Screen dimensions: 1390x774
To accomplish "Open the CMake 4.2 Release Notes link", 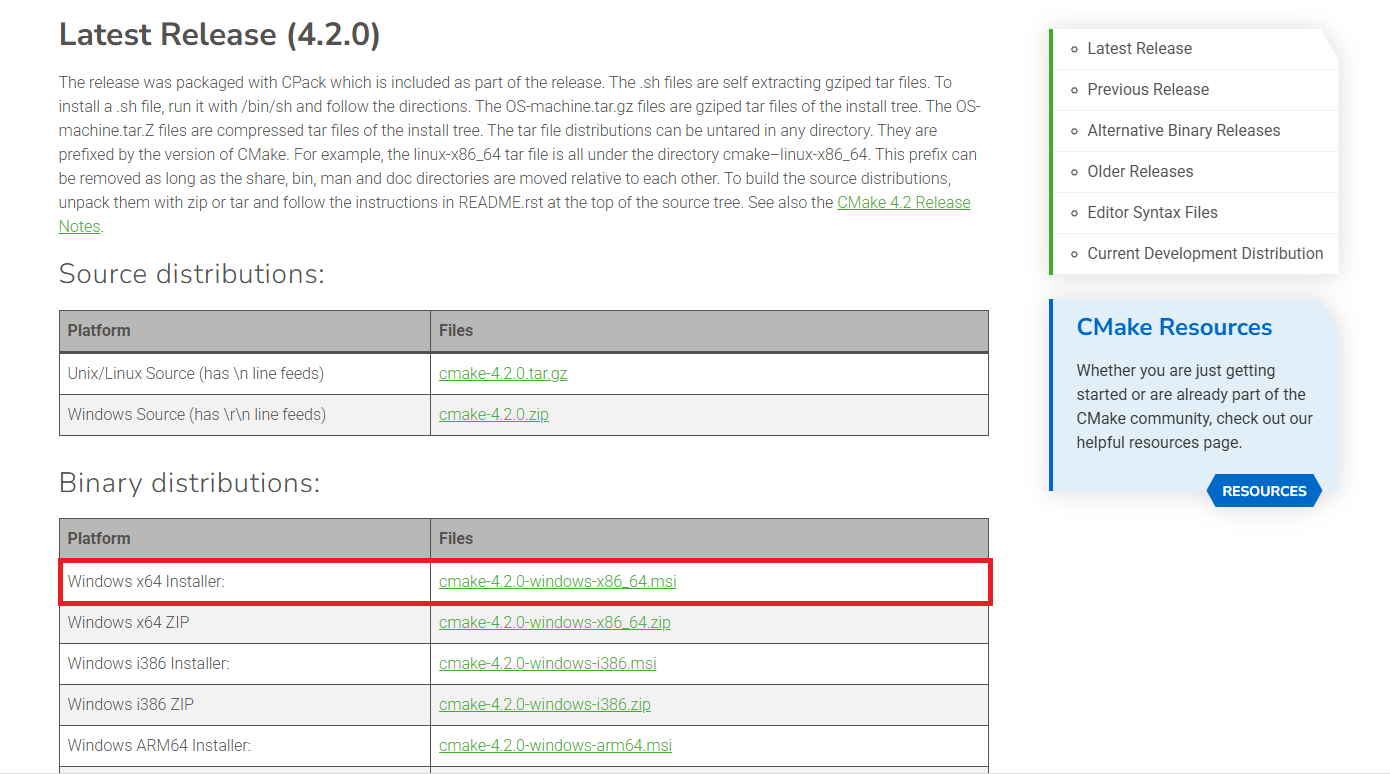I will click(x=904, y=202).
